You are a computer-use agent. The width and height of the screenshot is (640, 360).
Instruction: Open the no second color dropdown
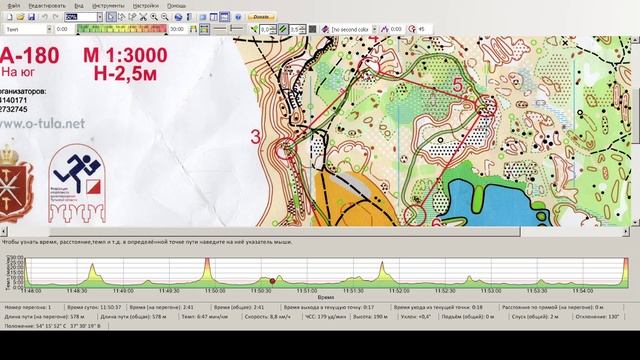click(374, 29)
